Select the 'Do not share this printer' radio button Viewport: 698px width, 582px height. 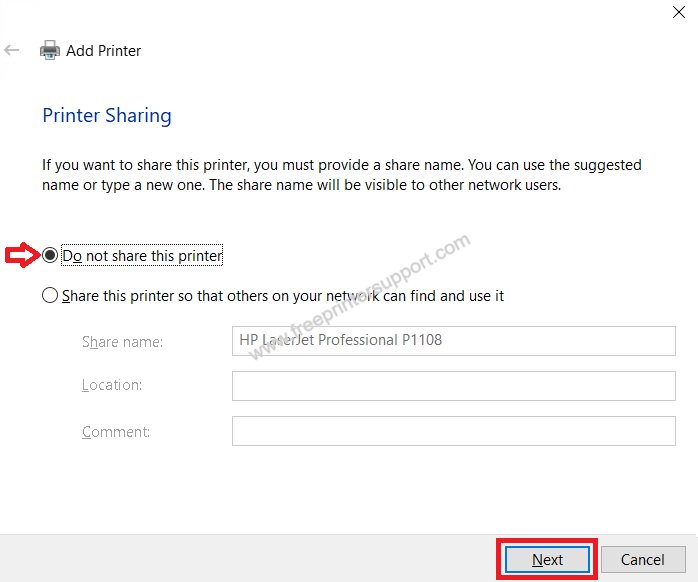[x=50, y=256]
